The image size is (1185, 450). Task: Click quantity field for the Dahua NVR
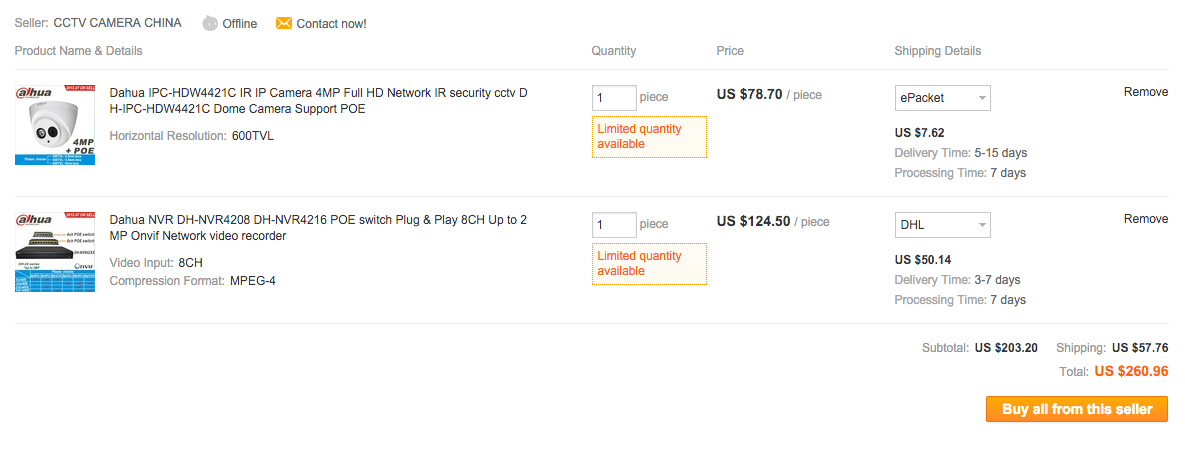pyautogui.click(x=614, y=225)
